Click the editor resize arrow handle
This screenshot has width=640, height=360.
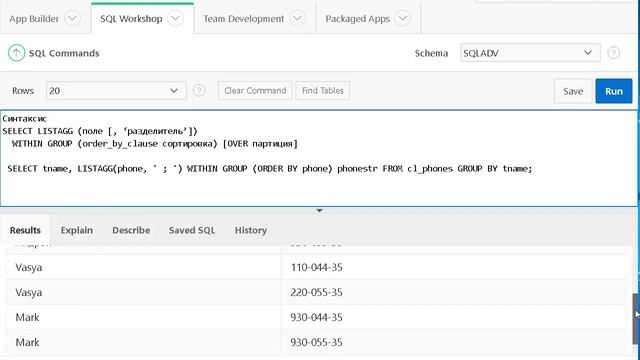coord(320,211)
